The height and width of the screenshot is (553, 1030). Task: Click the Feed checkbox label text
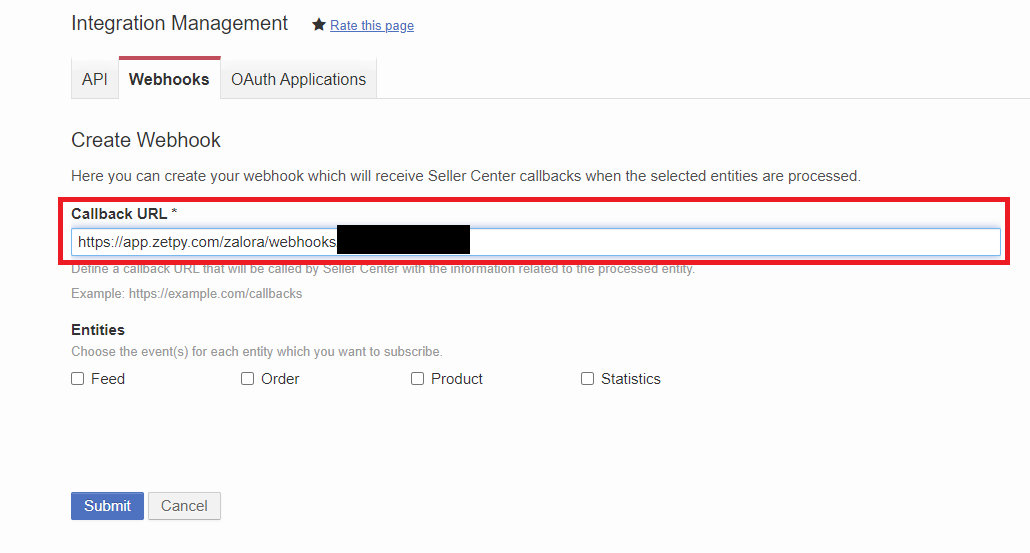click(x=108, y=379)
